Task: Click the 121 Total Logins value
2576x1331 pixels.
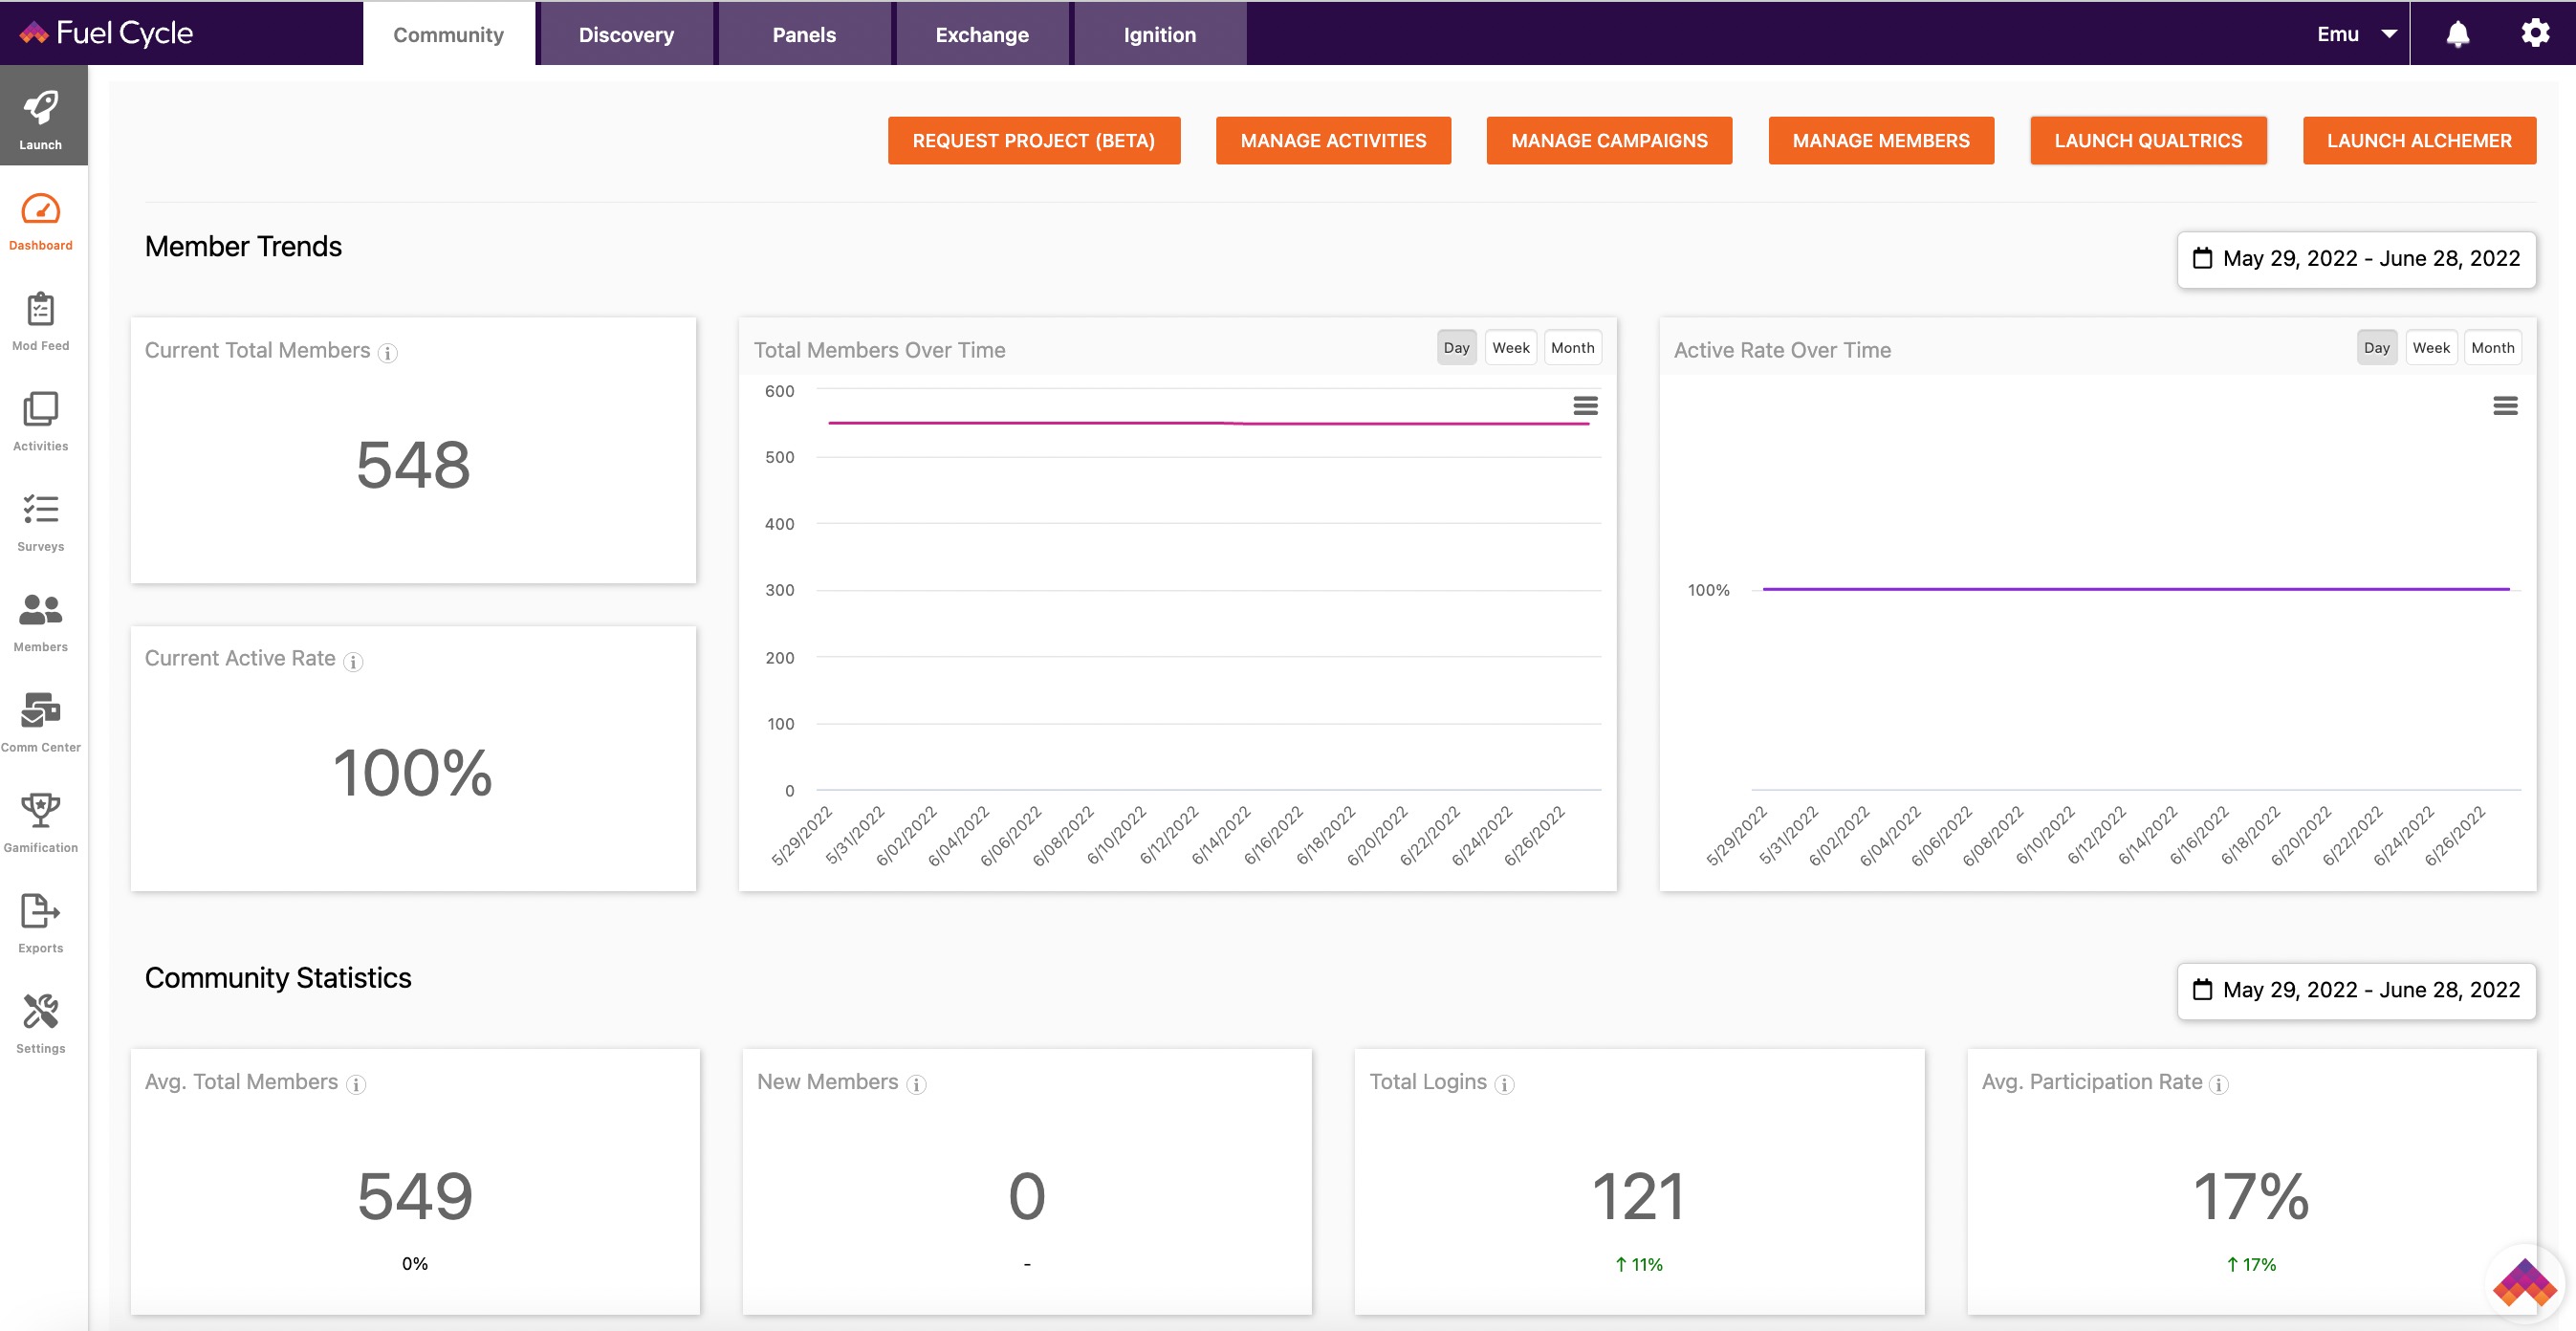Action: coord(1639,1196)
